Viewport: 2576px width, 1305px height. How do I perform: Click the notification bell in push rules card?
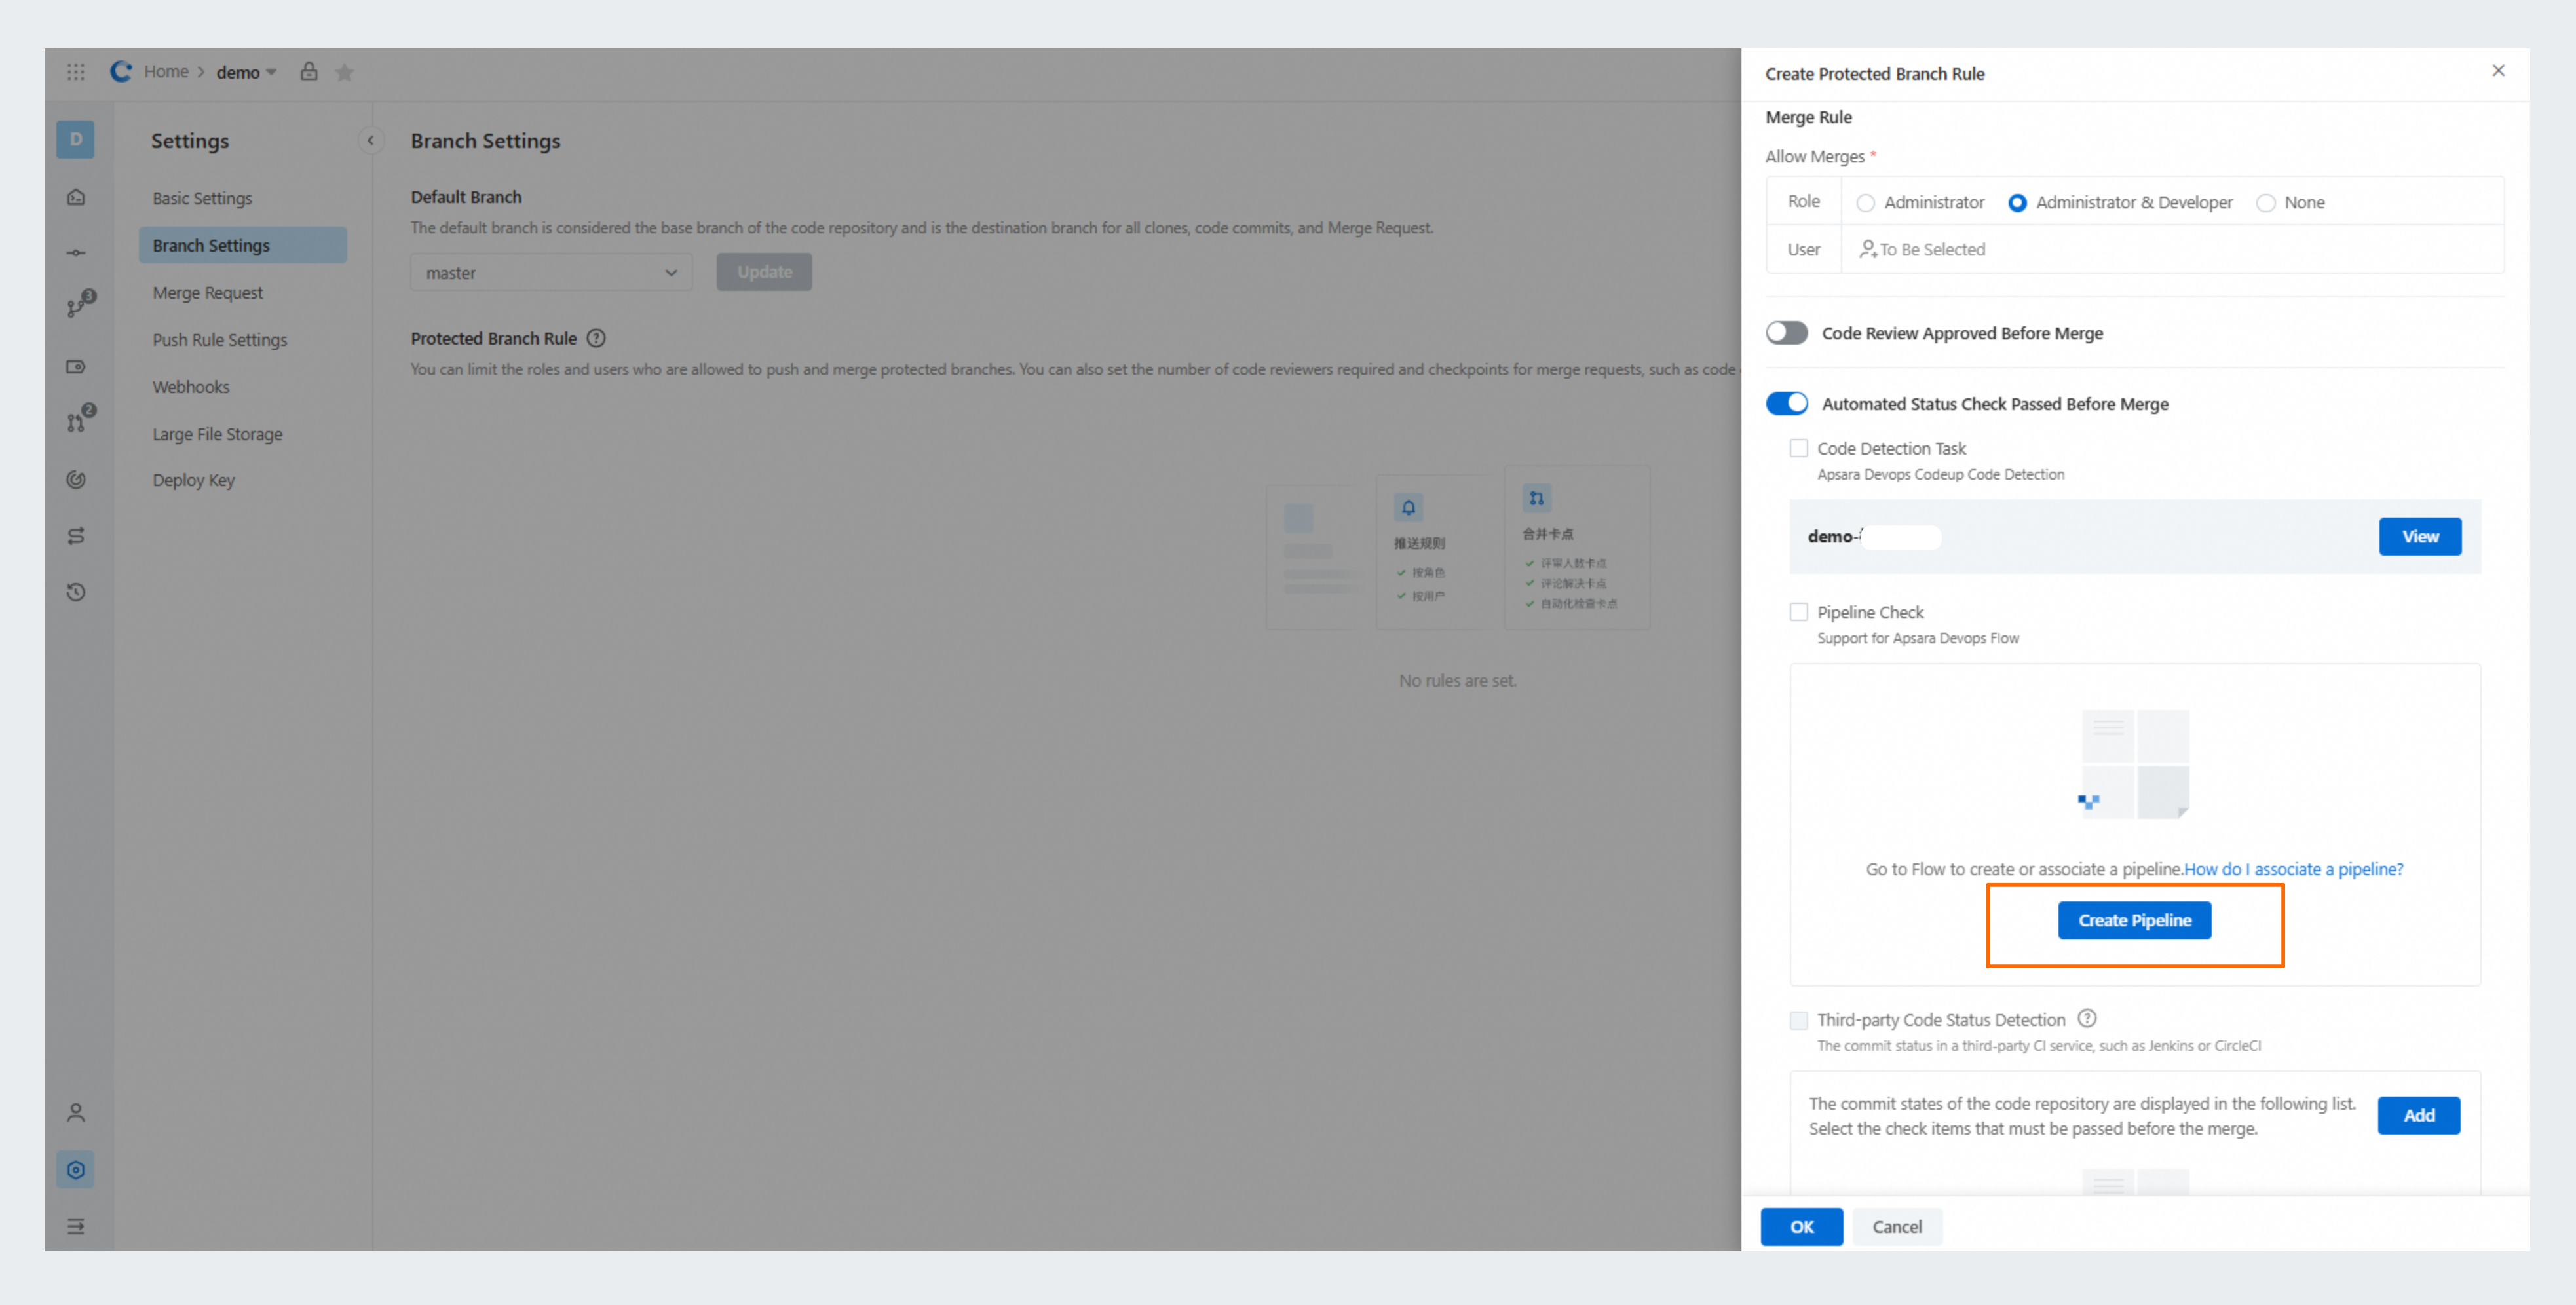click(1409, 507)
